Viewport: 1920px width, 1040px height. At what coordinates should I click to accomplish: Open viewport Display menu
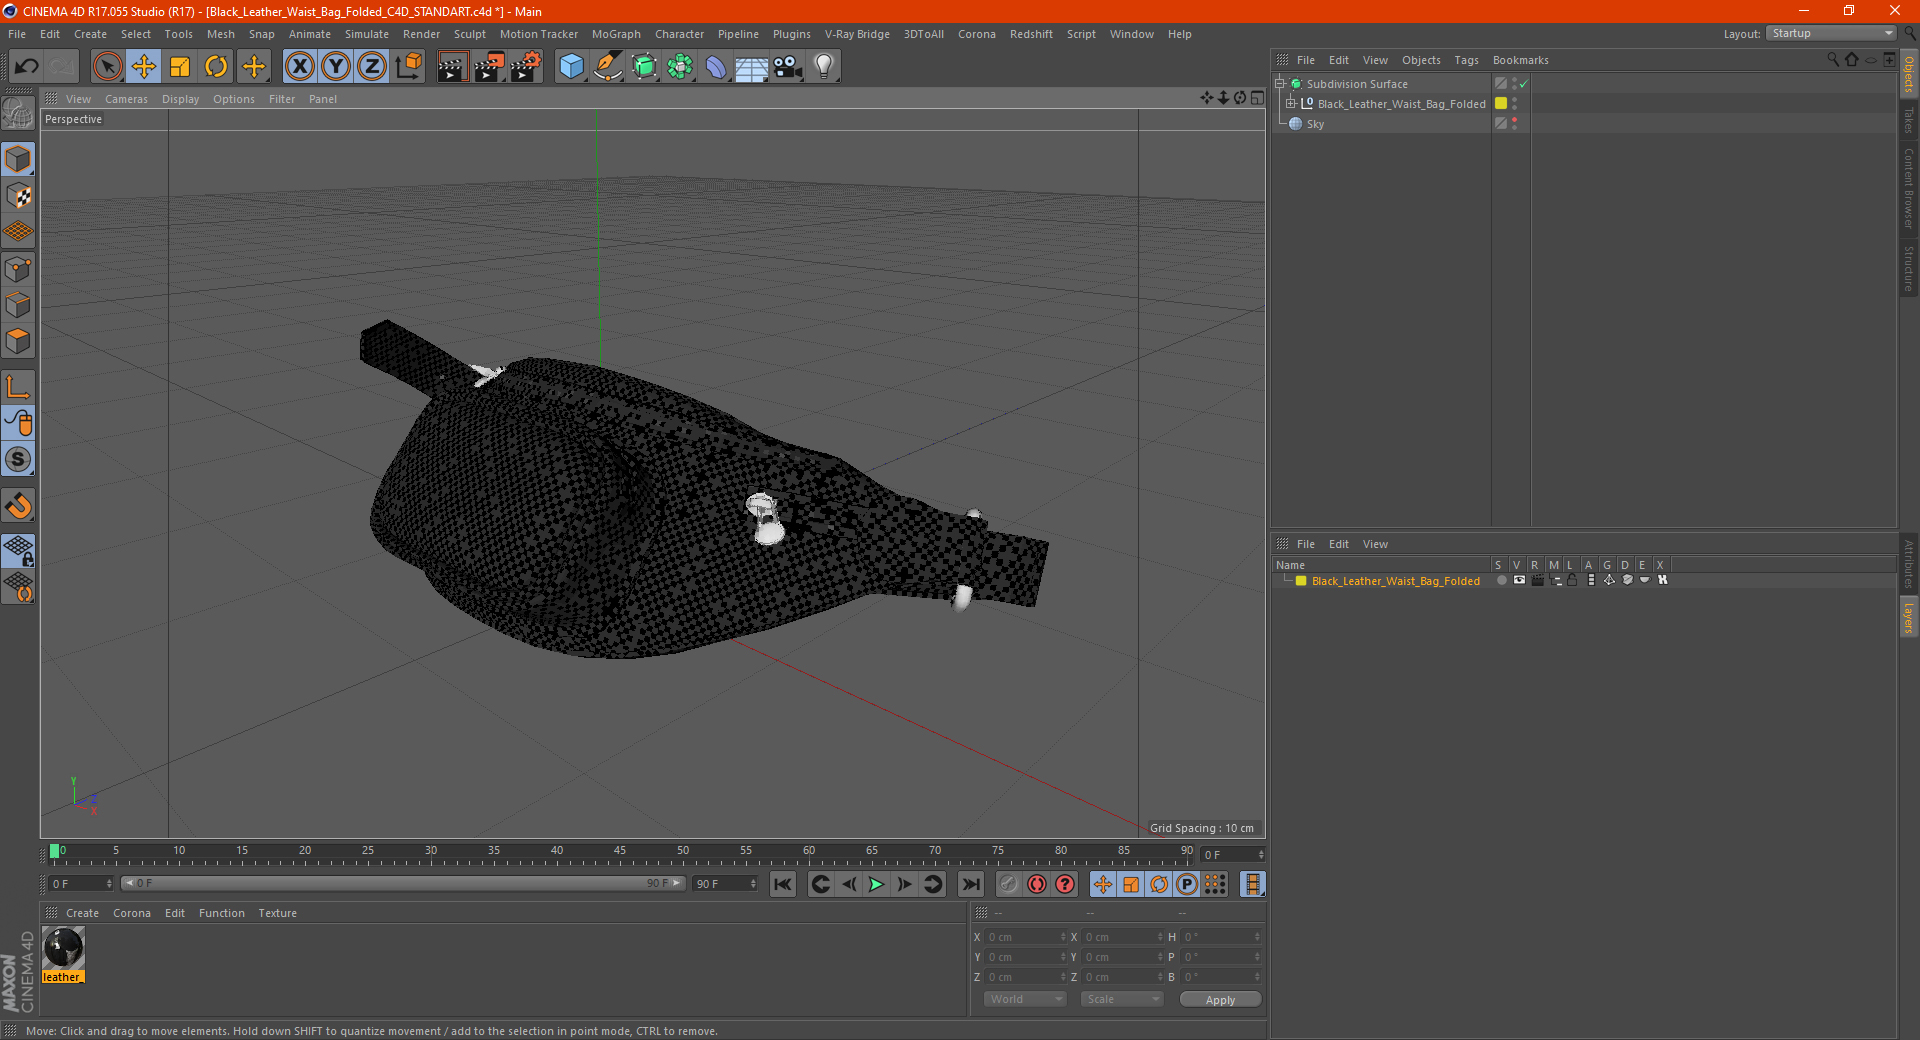point(180,99)
